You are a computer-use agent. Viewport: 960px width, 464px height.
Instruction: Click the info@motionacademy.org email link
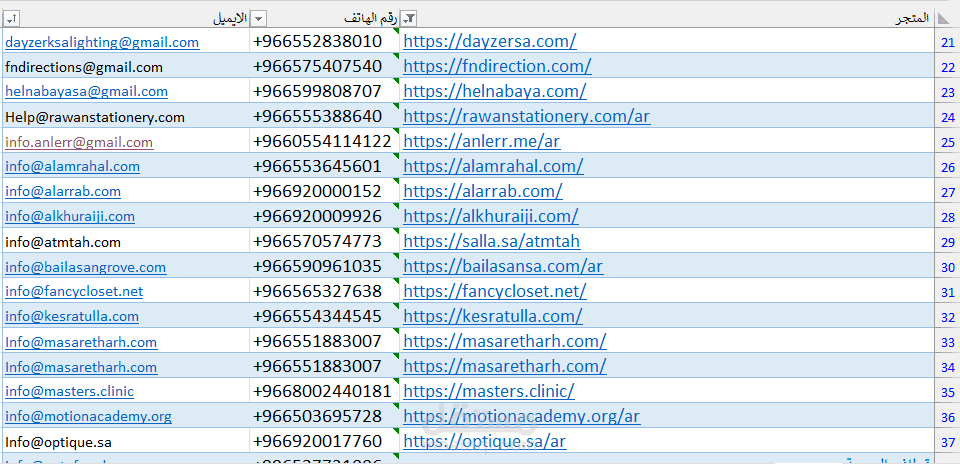(x=88, y=417)
